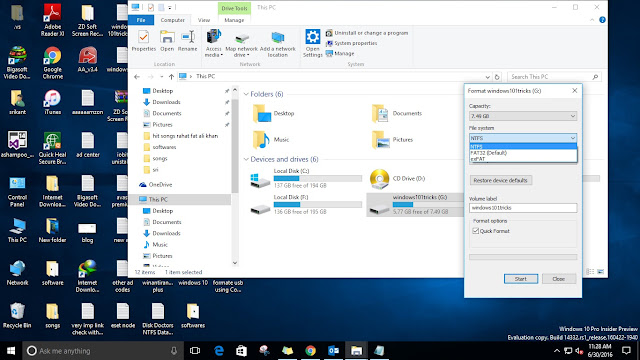Open the Documents folder in Folders group

pos(397,113)
